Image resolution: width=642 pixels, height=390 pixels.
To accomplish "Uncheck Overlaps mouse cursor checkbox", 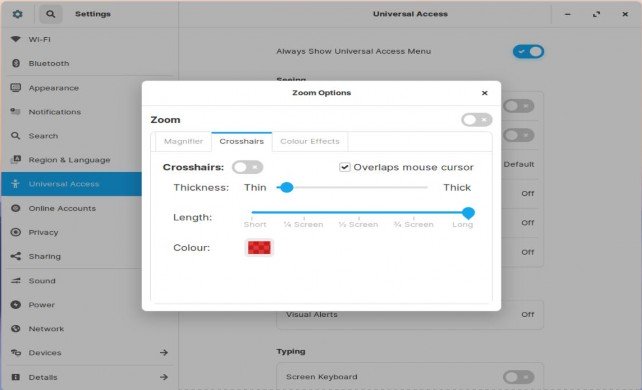I will 345,167.
